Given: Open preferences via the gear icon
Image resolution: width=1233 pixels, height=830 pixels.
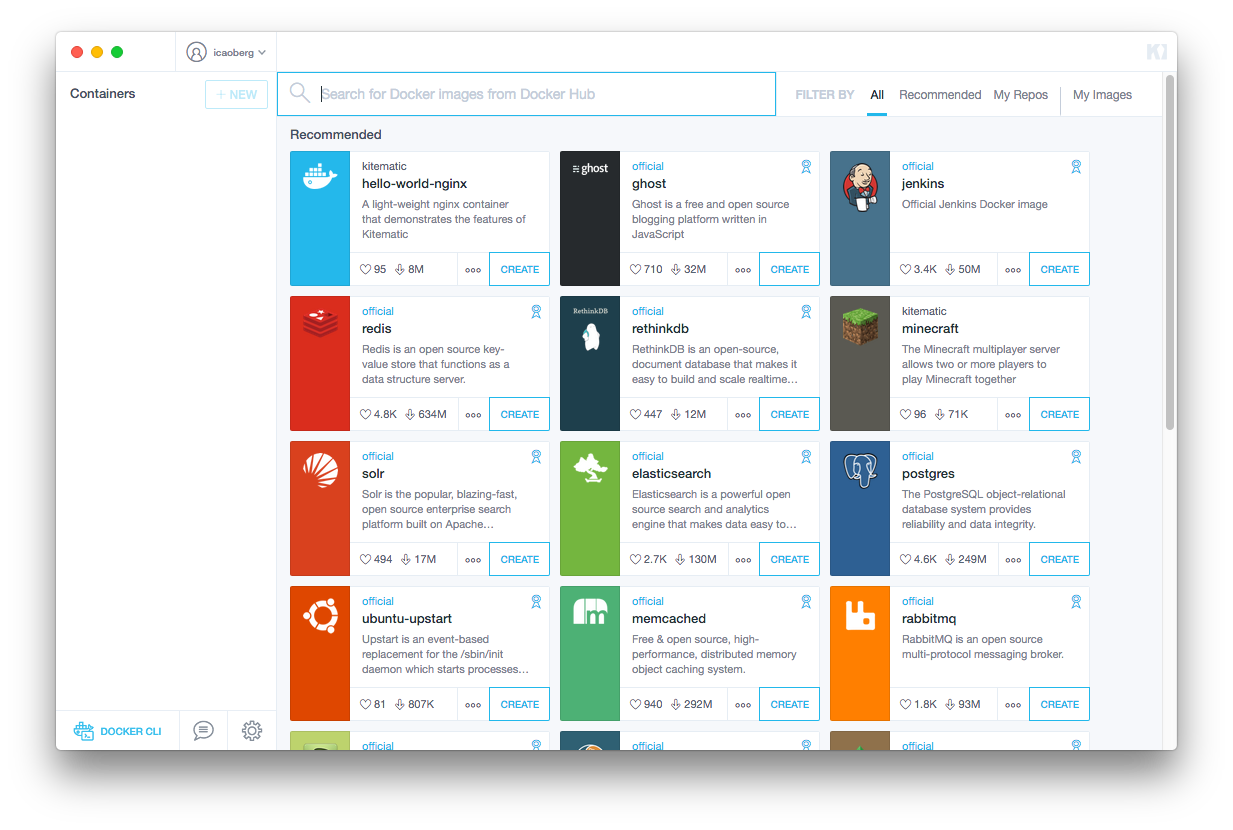Looking at the screenshot, I should pyautogui.click(x=252, y=731).
